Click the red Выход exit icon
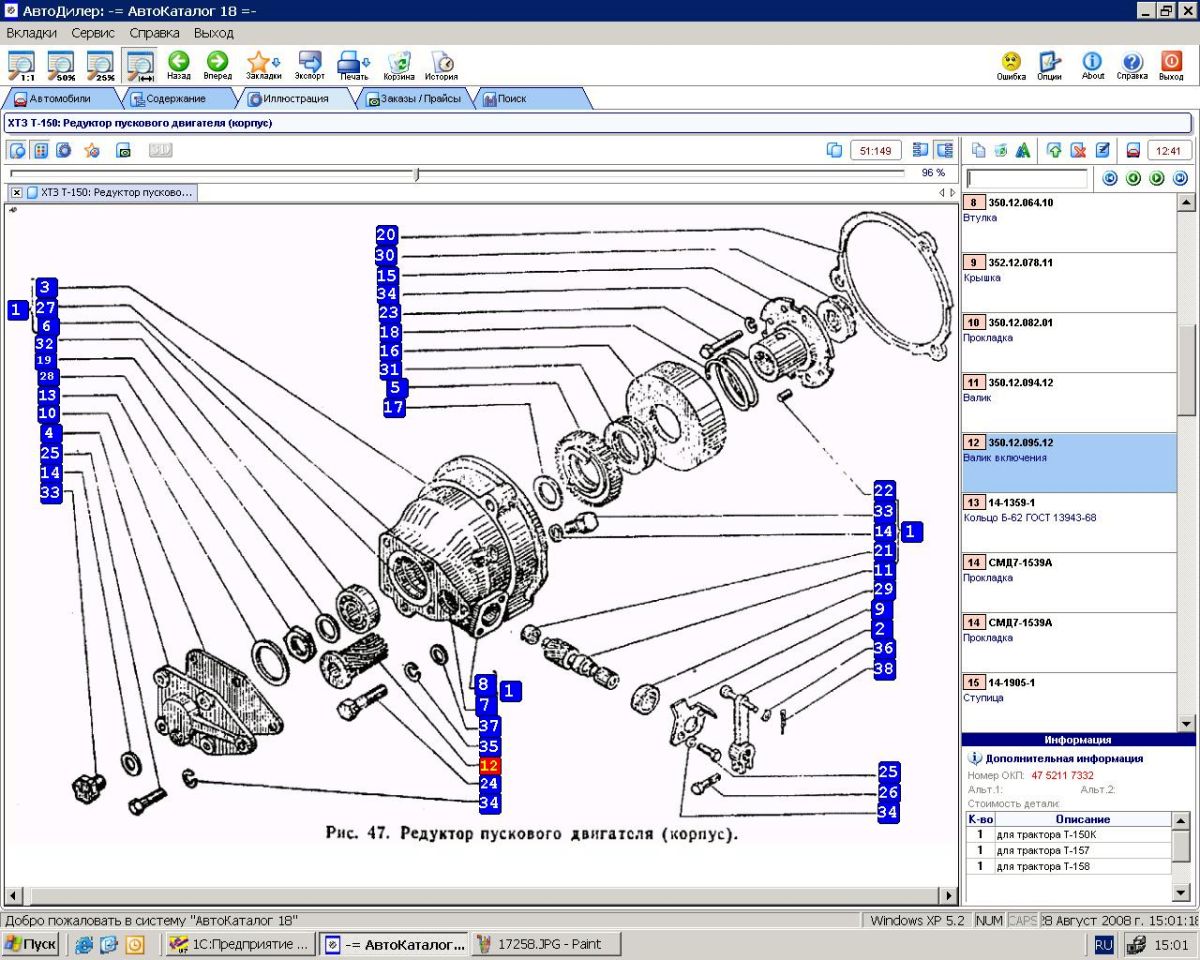The image size is (1200, 960). (x=1171, y=62)
